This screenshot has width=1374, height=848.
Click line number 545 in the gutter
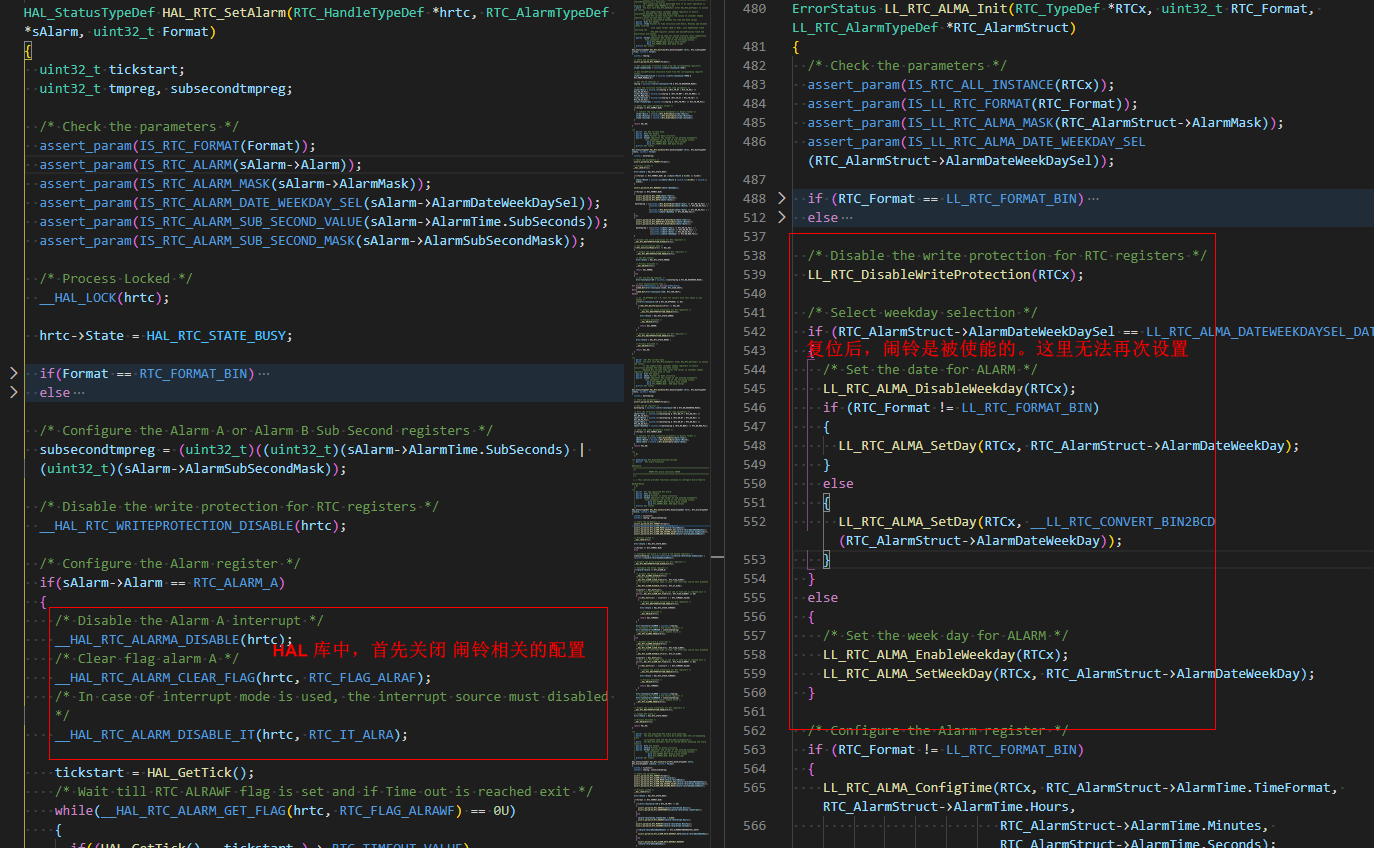tap(754, 389)
